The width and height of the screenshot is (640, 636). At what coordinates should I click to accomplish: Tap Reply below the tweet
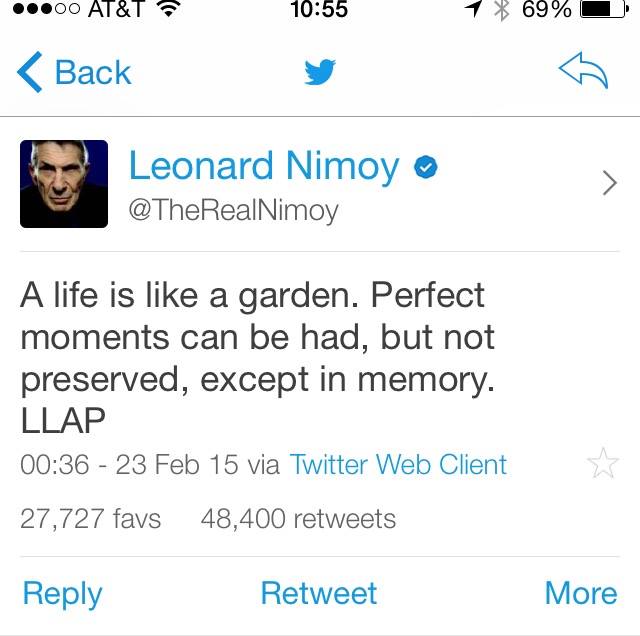(x=62, y=593)
